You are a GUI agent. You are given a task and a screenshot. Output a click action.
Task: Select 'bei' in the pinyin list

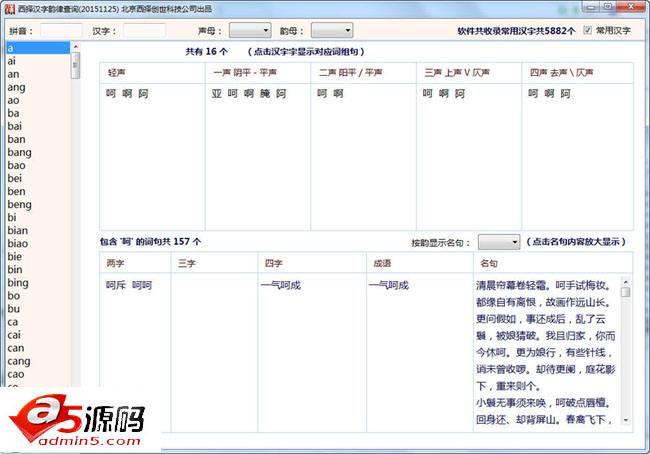click(x=38, y=178)
